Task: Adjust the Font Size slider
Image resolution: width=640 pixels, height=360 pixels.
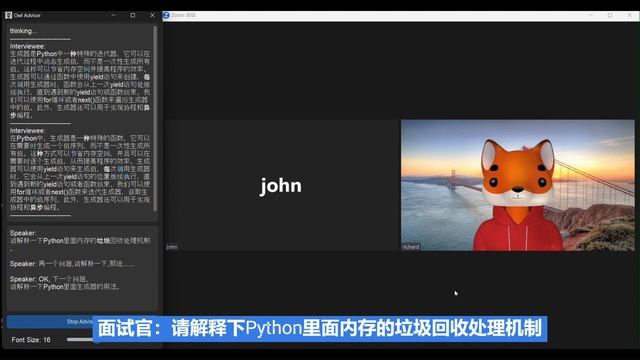Action: point(80,339)
